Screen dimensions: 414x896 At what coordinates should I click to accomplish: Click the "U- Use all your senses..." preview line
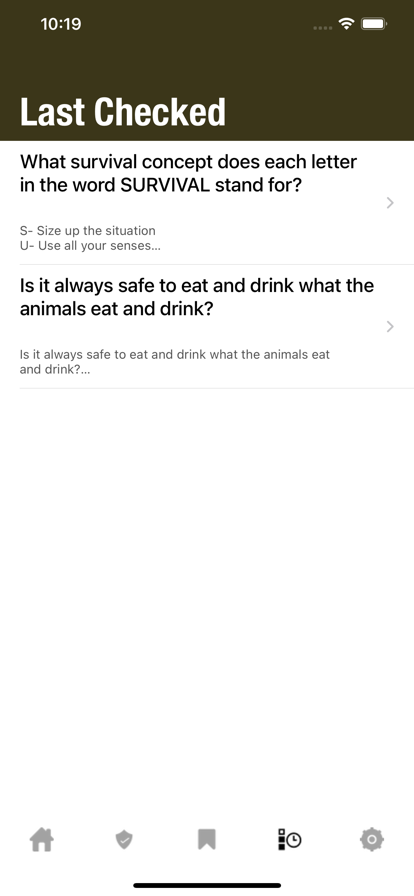[90, 246]
